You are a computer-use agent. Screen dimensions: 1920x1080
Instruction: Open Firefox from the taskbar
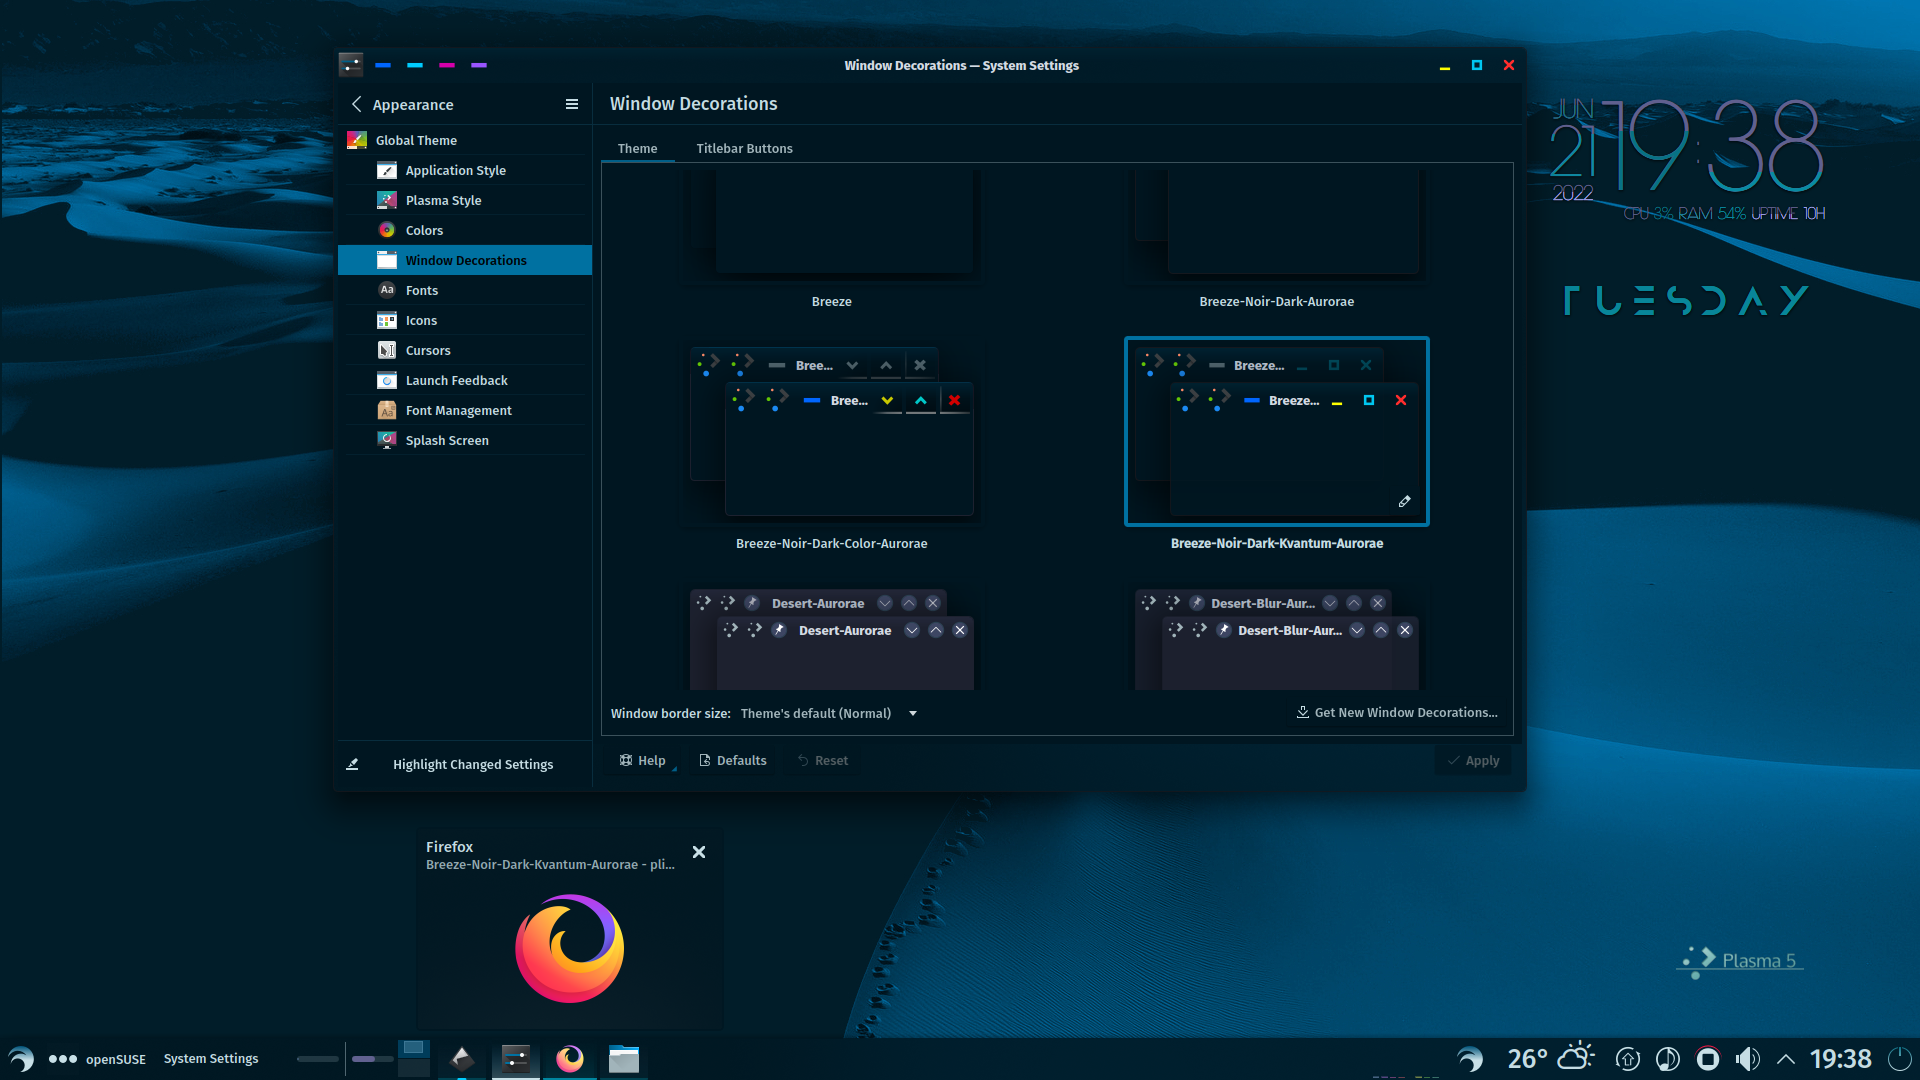(x=570, y=1058)
